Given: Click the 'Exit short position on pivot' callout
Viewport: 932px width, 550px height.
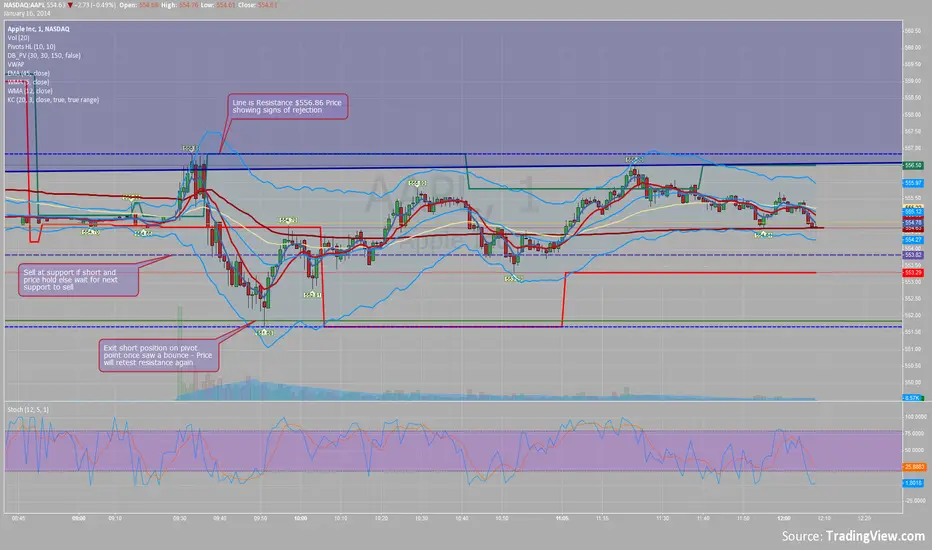Looking at the screenshot, I should [x=159, y=355].
